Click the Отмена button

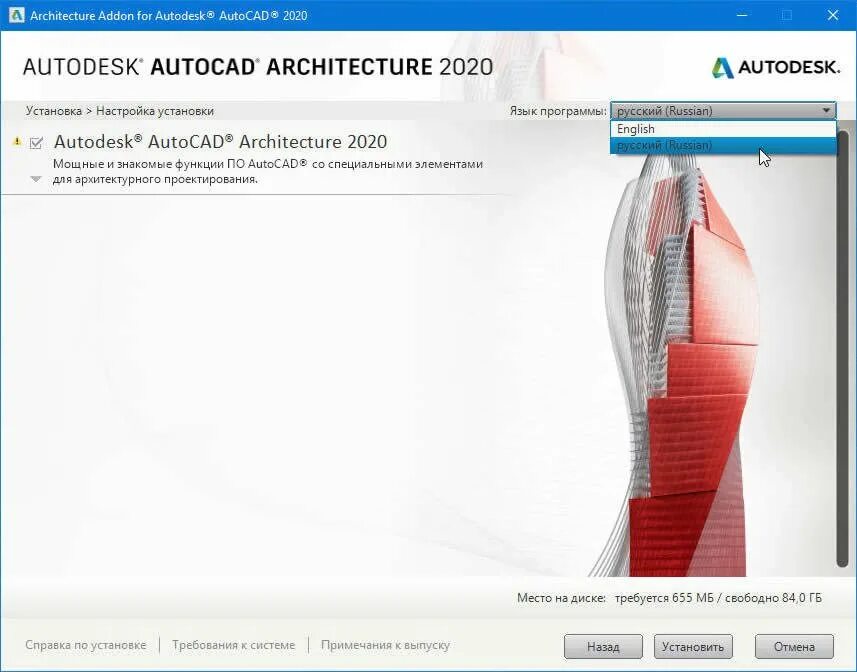(794, 647)
